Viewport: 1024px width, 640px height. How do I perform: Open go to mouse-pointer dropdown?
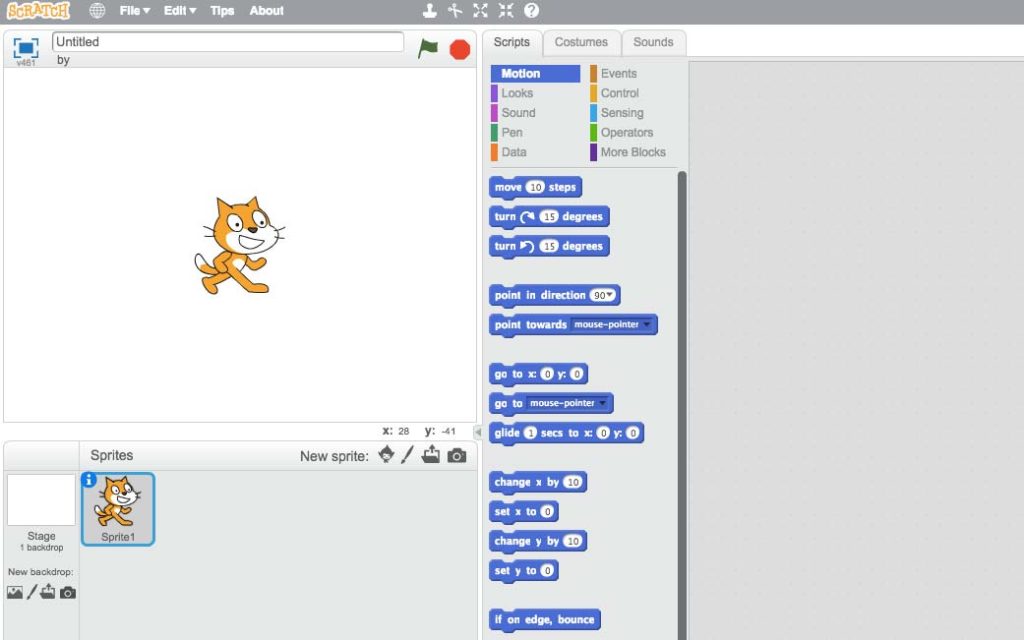click(602, 403)
